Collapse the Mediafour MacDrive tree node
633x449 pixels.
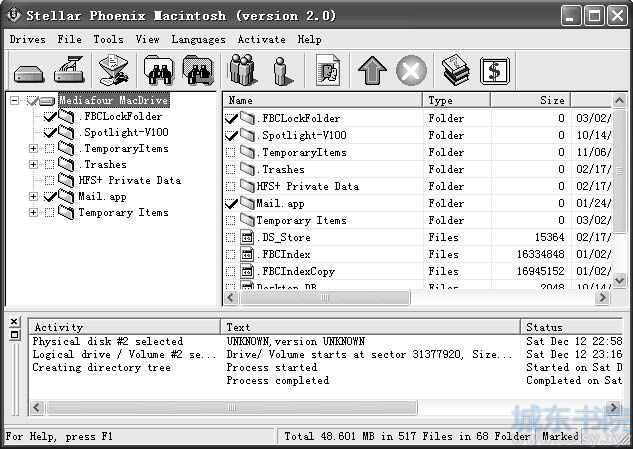(14, 100)
